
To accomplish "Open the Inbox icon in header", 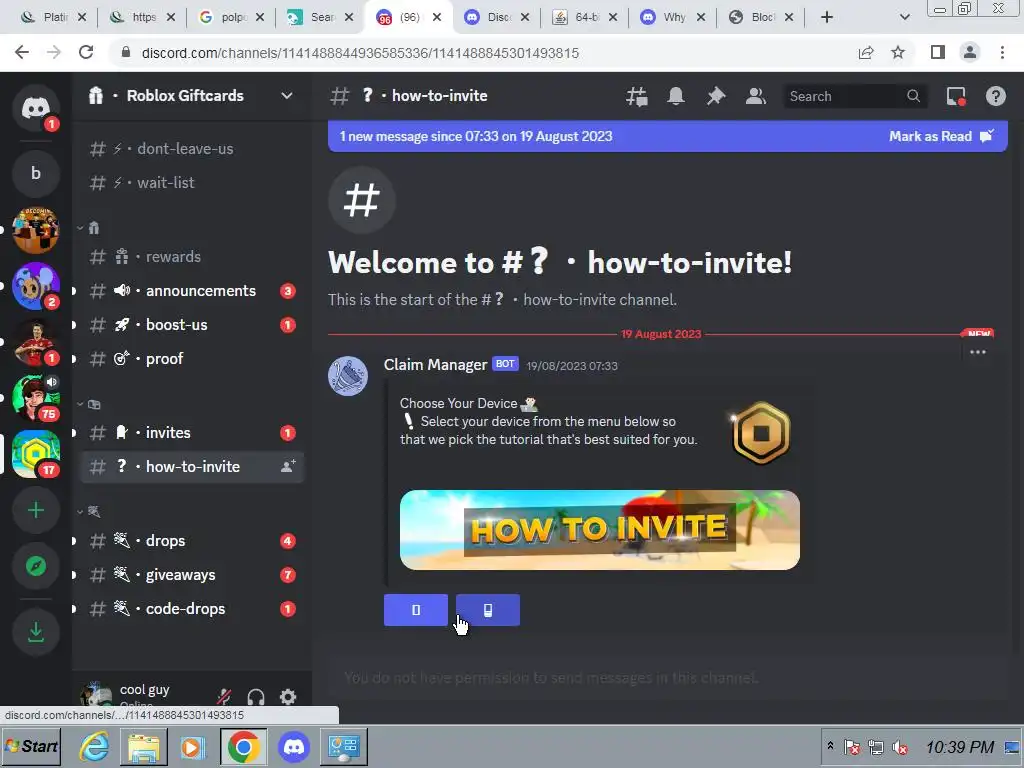I will point(956,96).
